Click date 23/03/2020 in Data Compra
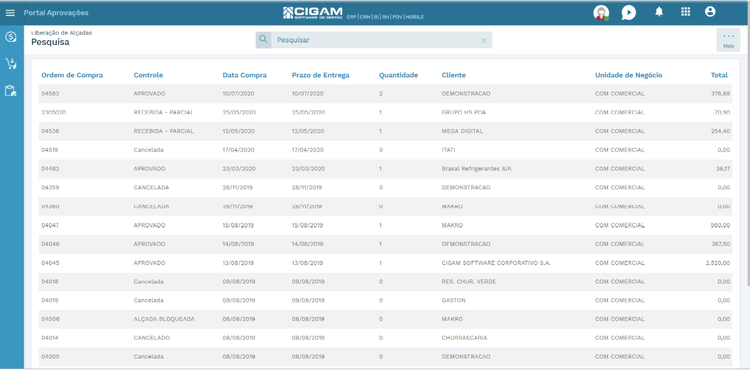Screen dimensions: 750x370 (x=238, y=169)
